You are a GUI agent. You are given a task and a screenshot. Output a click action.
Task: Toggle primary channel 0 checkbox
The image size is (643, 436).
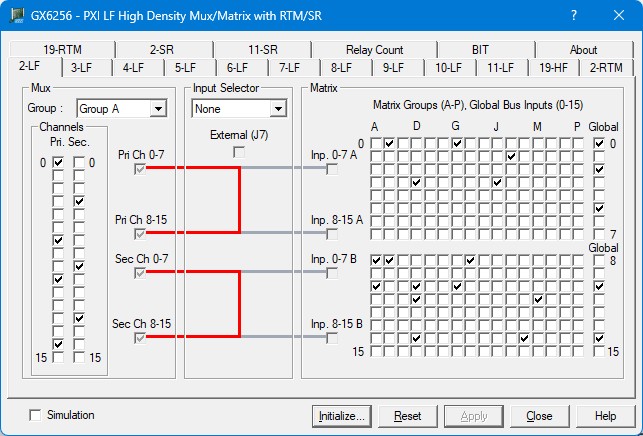(59, 163)
